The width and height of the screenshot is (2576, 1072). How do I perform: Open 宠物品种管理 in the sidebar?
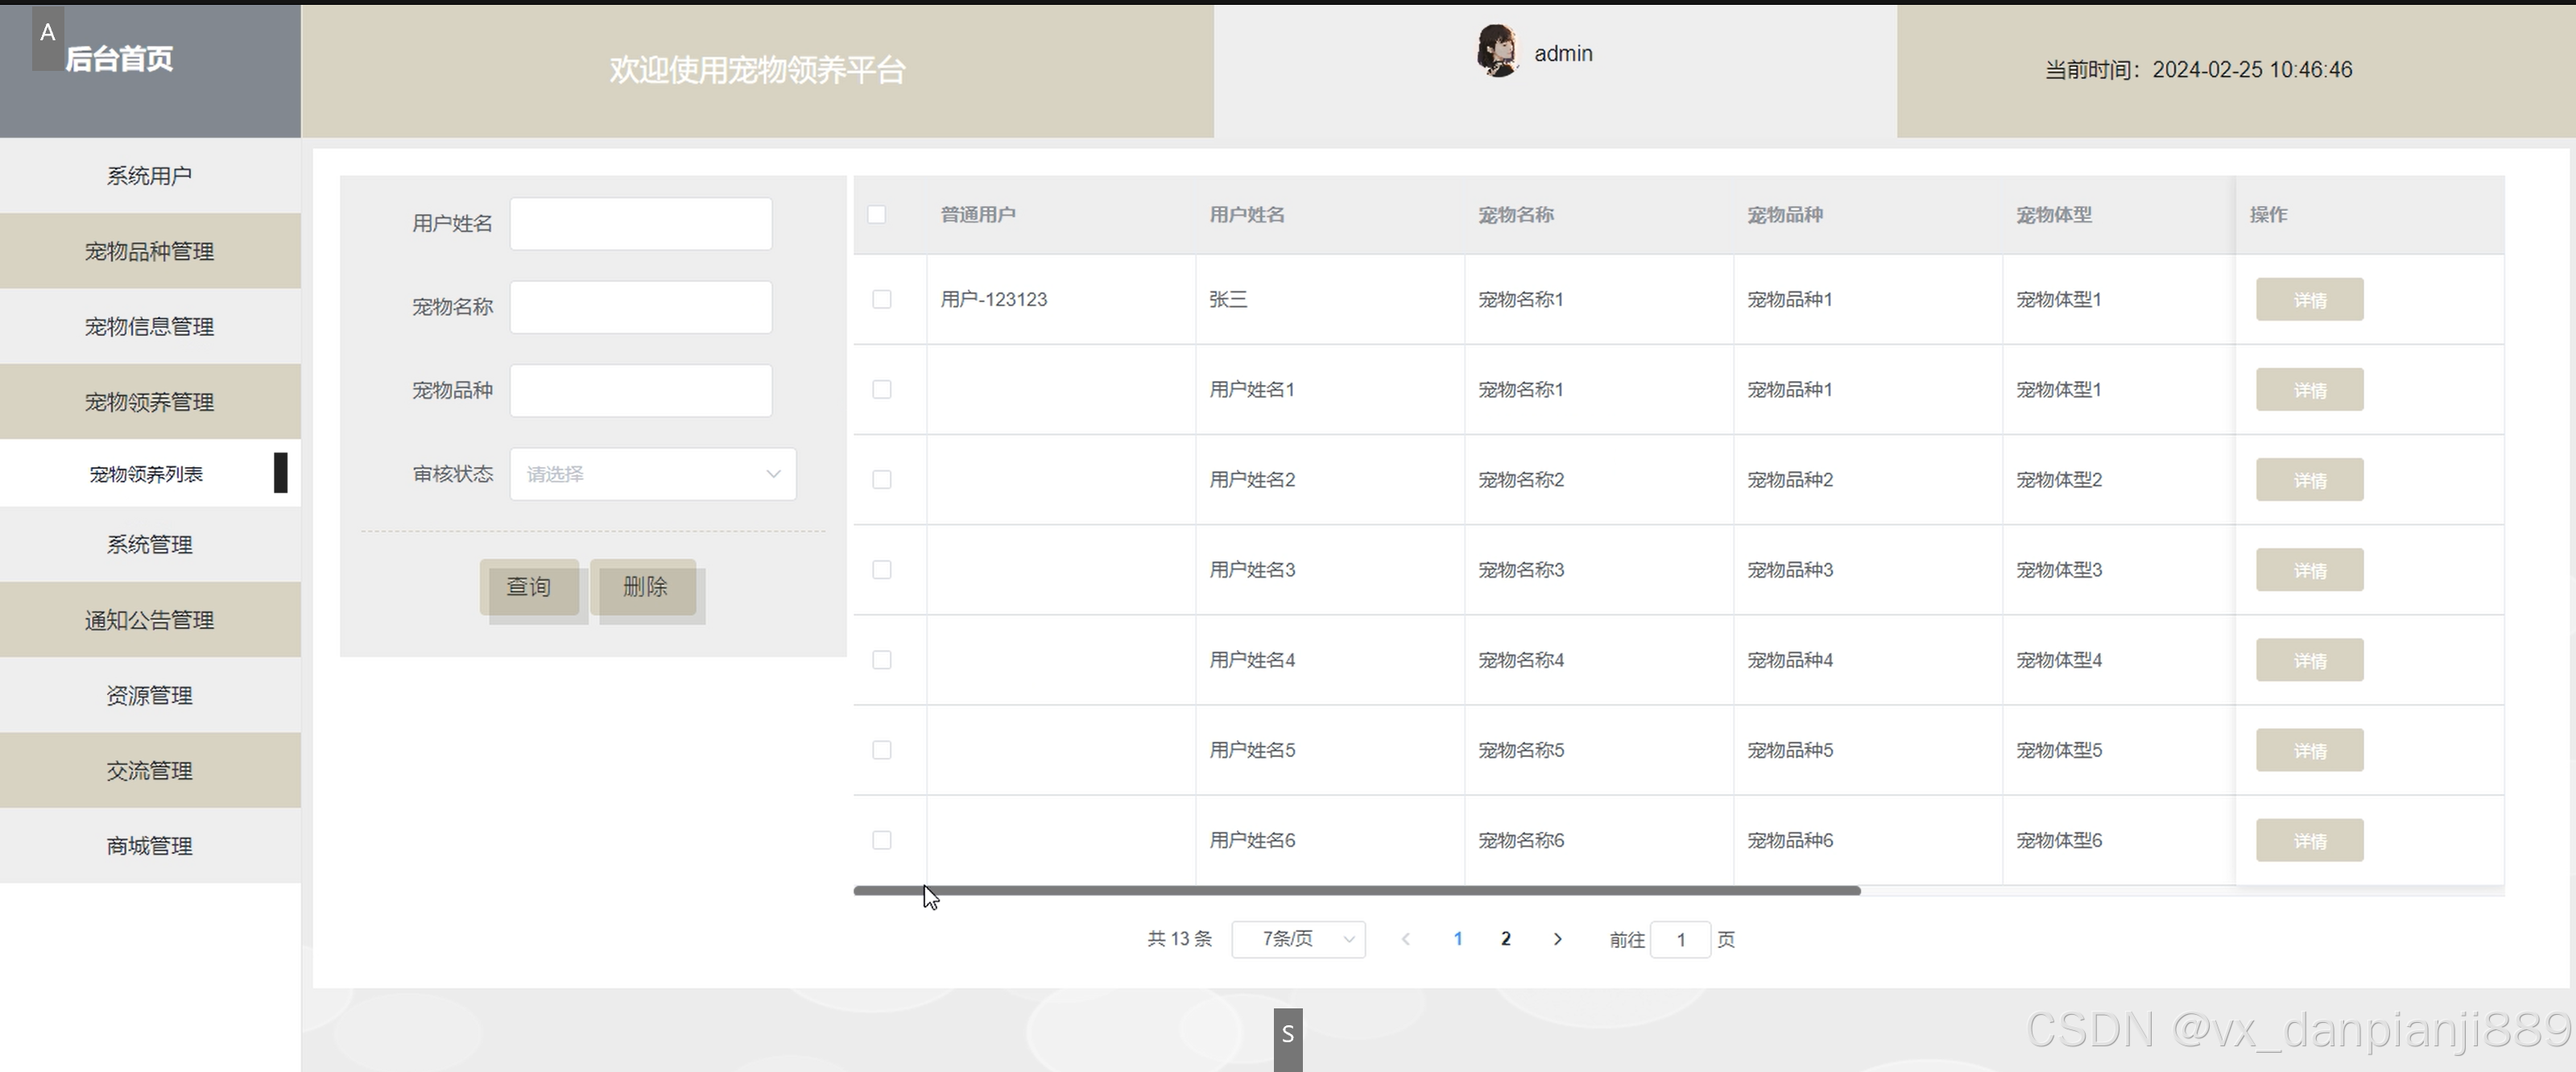[150, 251]
